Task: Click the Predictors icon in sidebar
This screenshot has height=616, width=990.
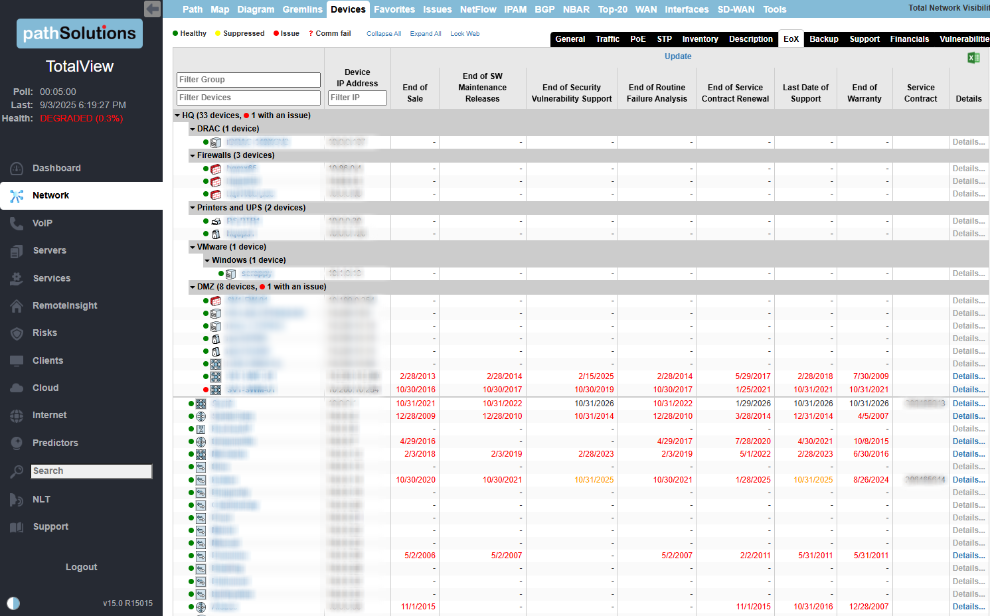Action: [17, 443]
